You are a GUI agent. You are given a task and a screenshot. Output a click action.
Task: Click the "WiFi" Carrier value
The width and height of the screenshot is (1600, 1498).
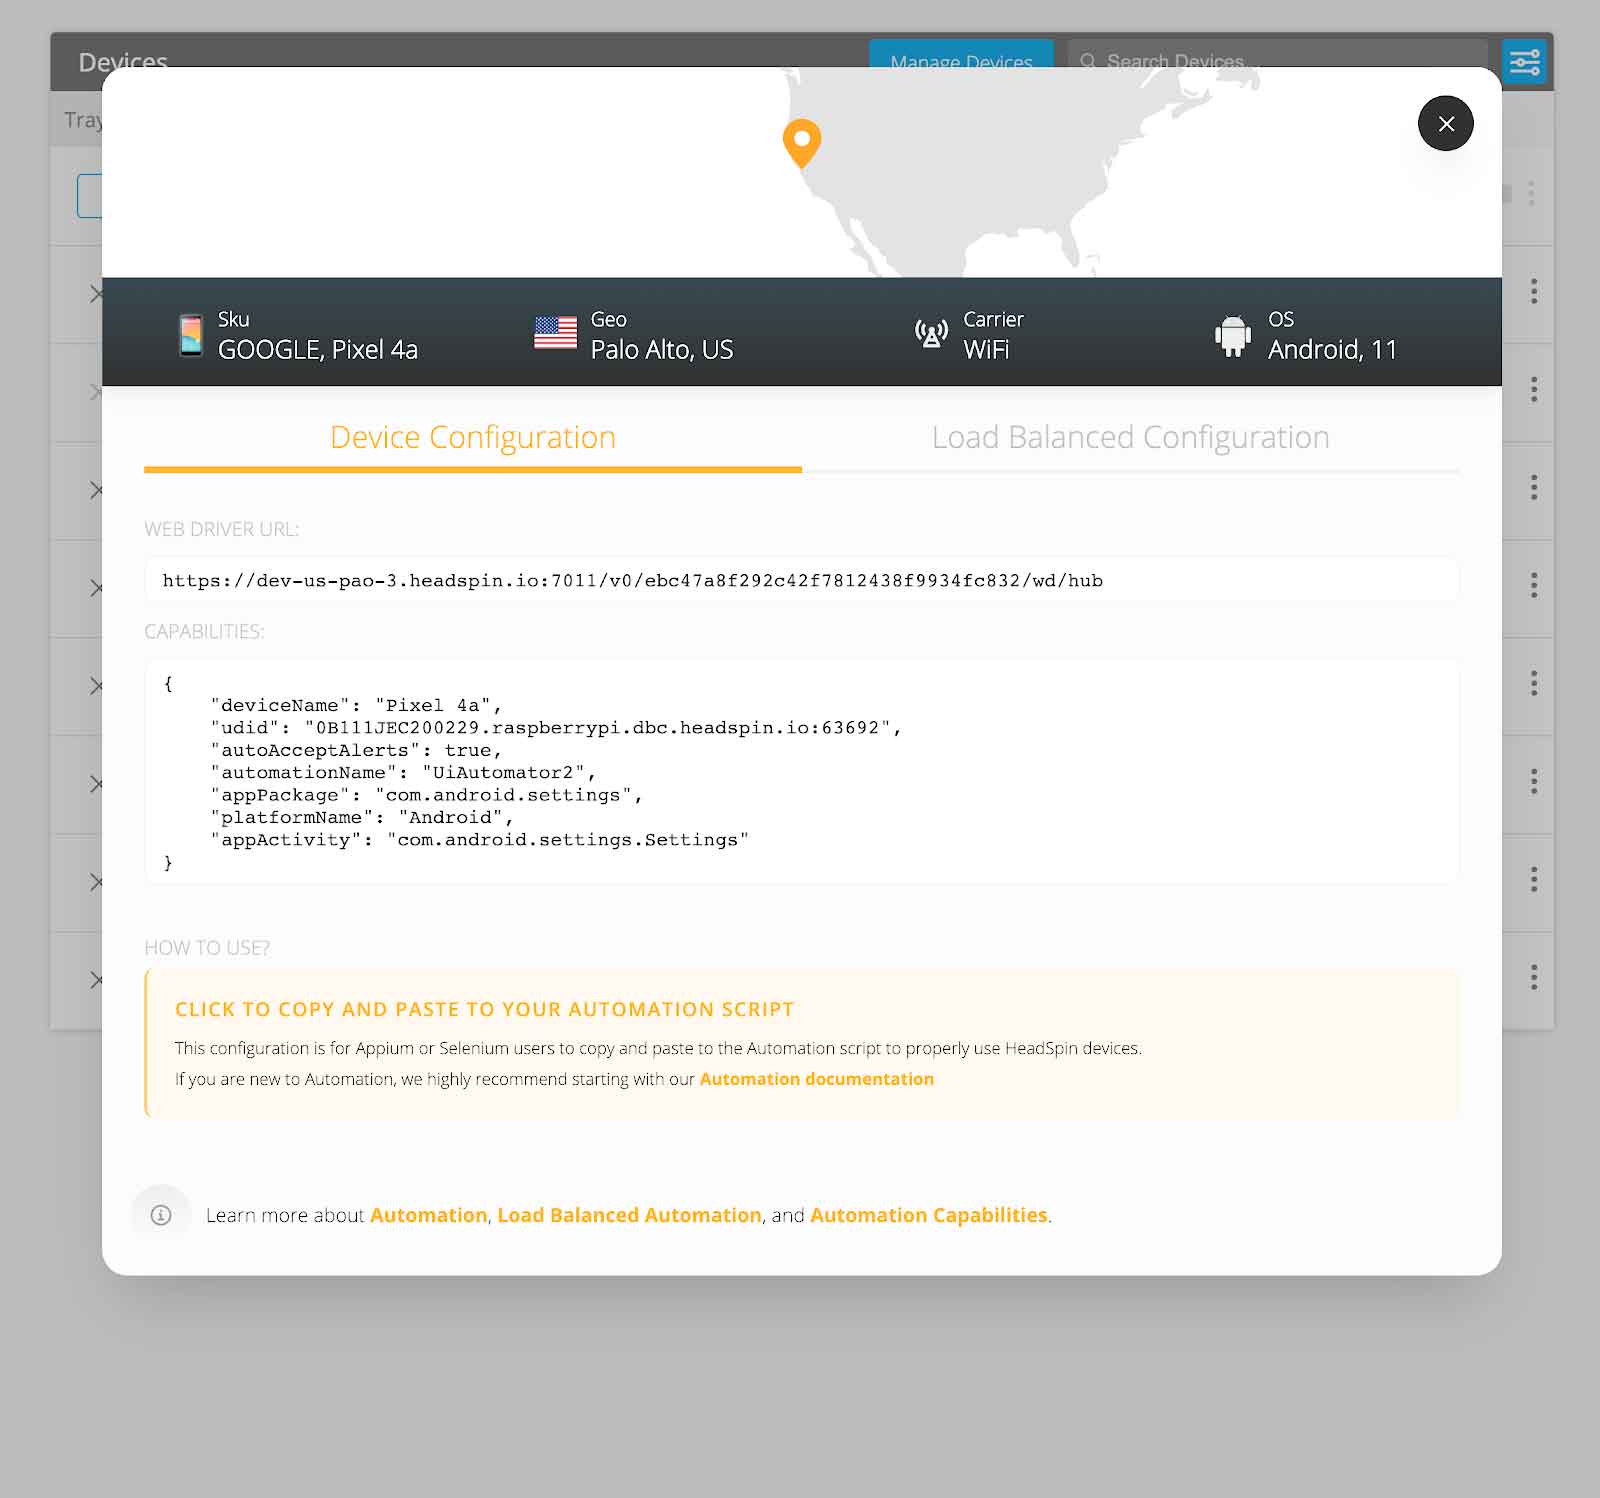pos(986,350)
